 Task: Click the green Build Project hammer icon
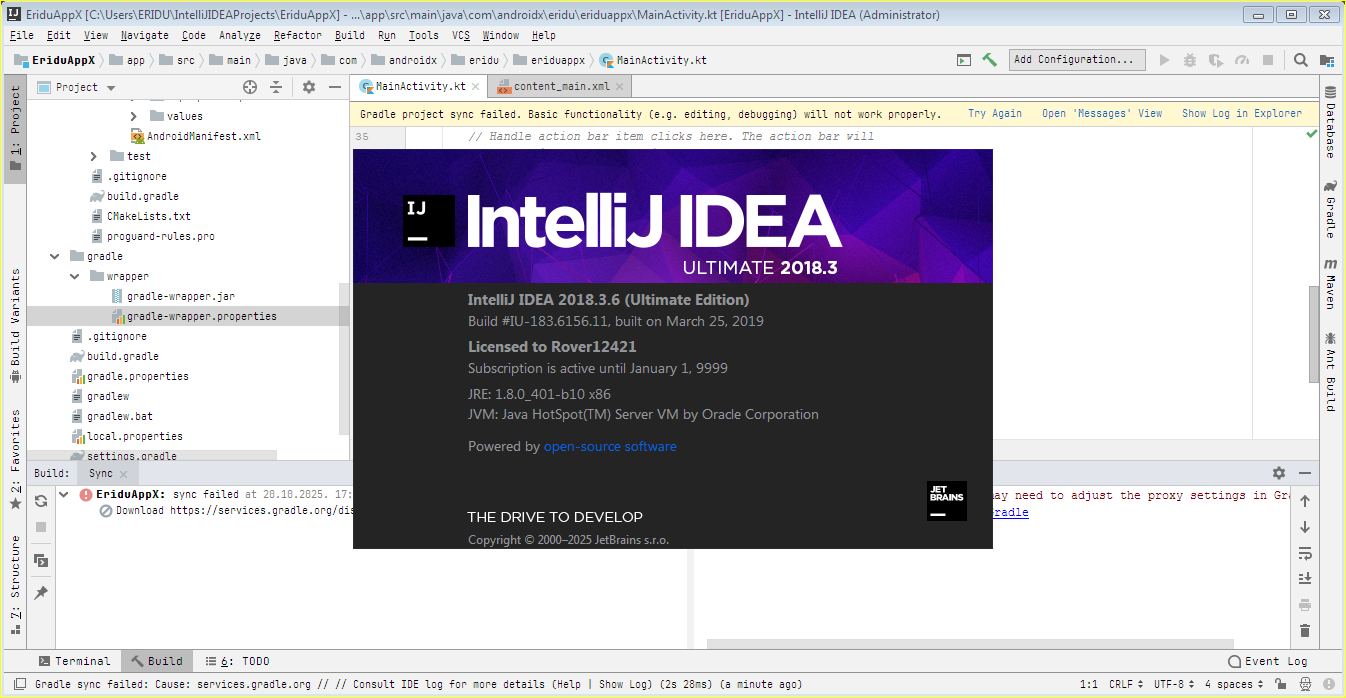click(x=989, y=60)
